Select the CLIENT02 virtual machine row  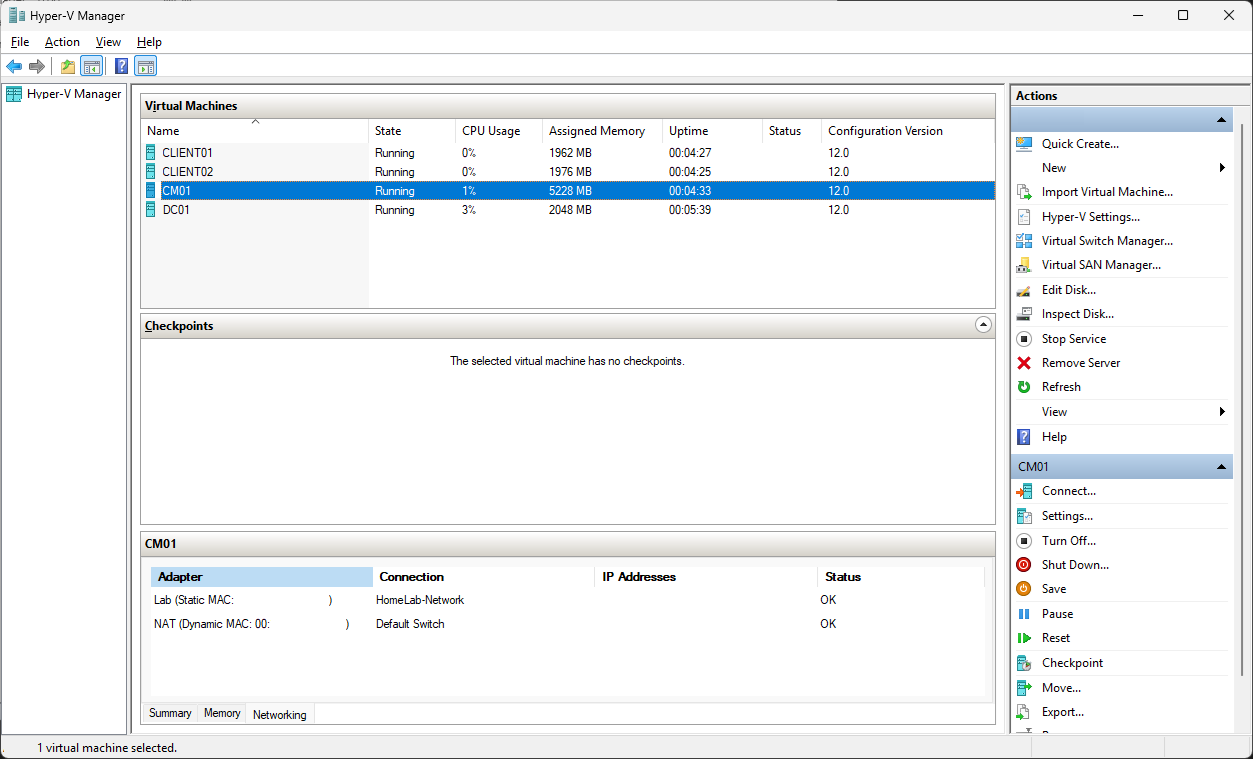coord(568,172)
